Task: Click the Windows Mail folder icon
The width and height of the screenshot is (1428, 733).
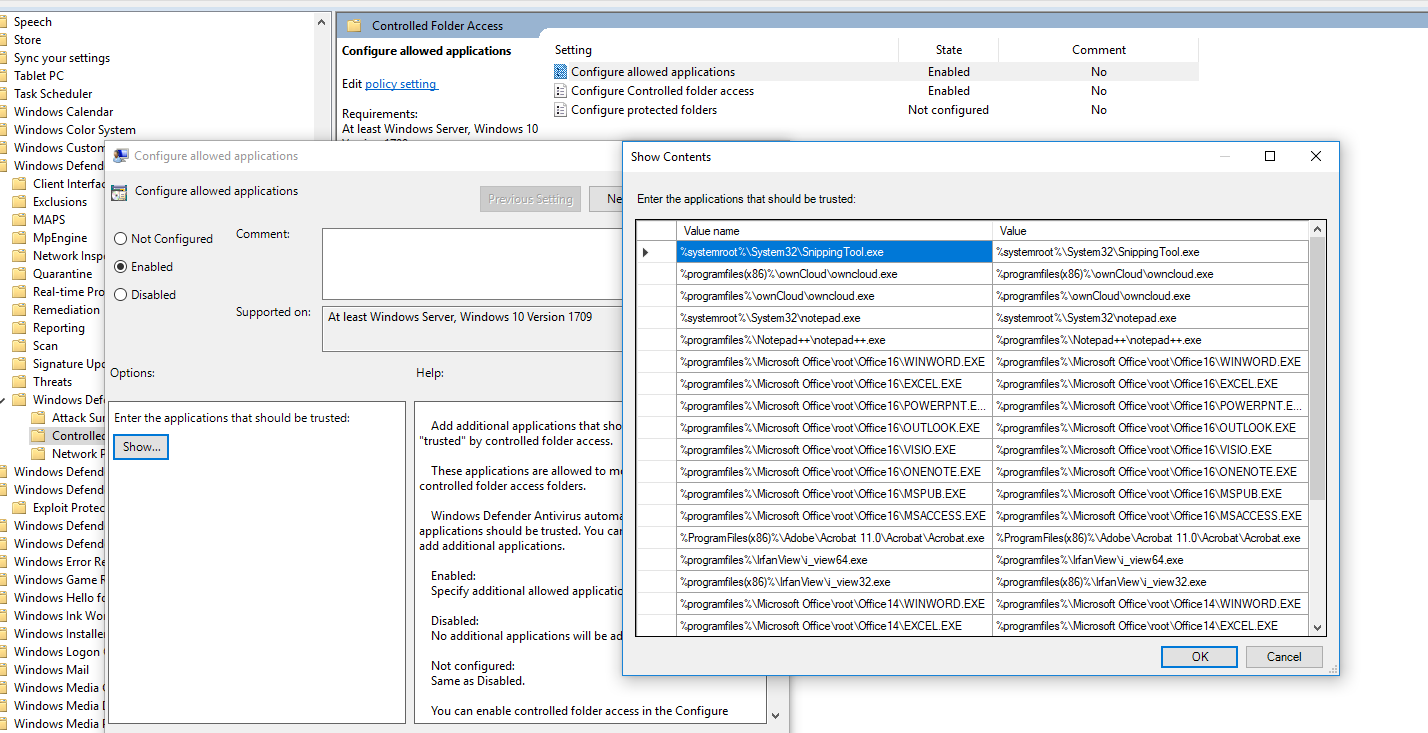Action: 4,670
